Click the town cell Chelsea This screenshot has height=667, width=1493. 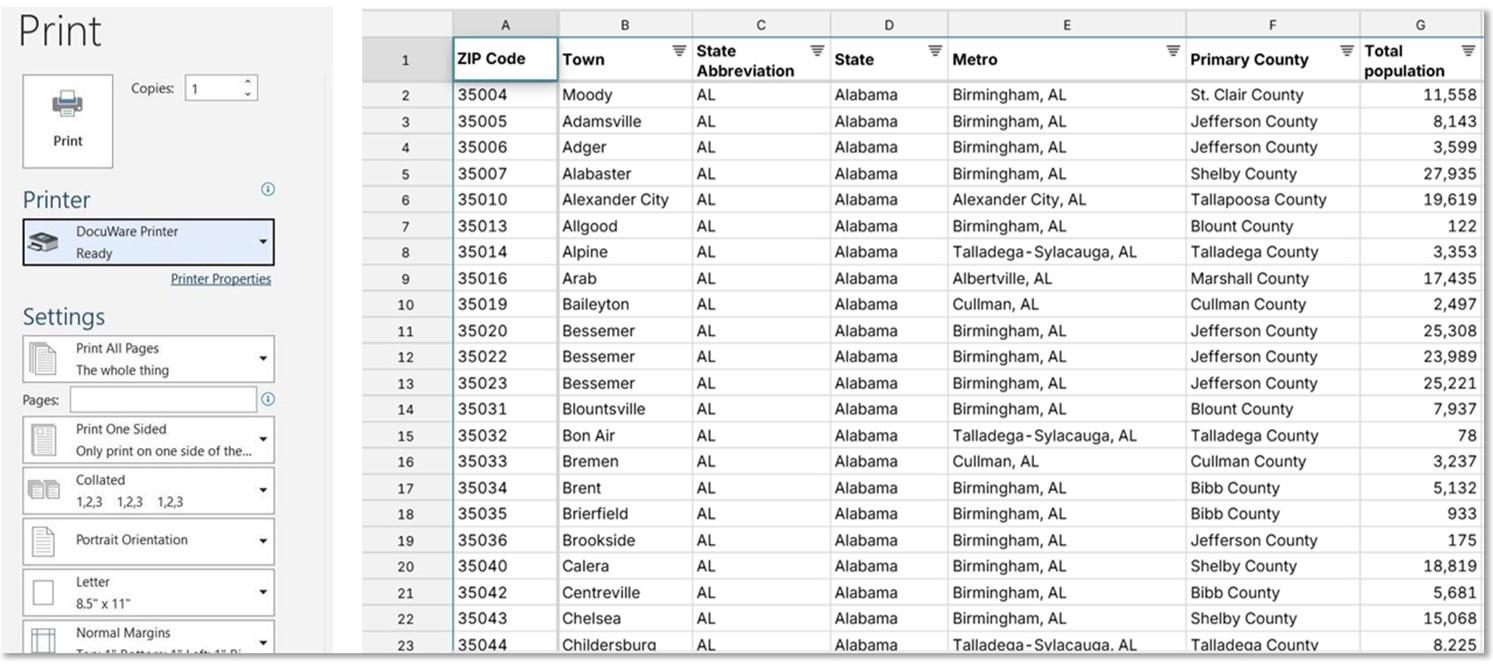point(625,618)
